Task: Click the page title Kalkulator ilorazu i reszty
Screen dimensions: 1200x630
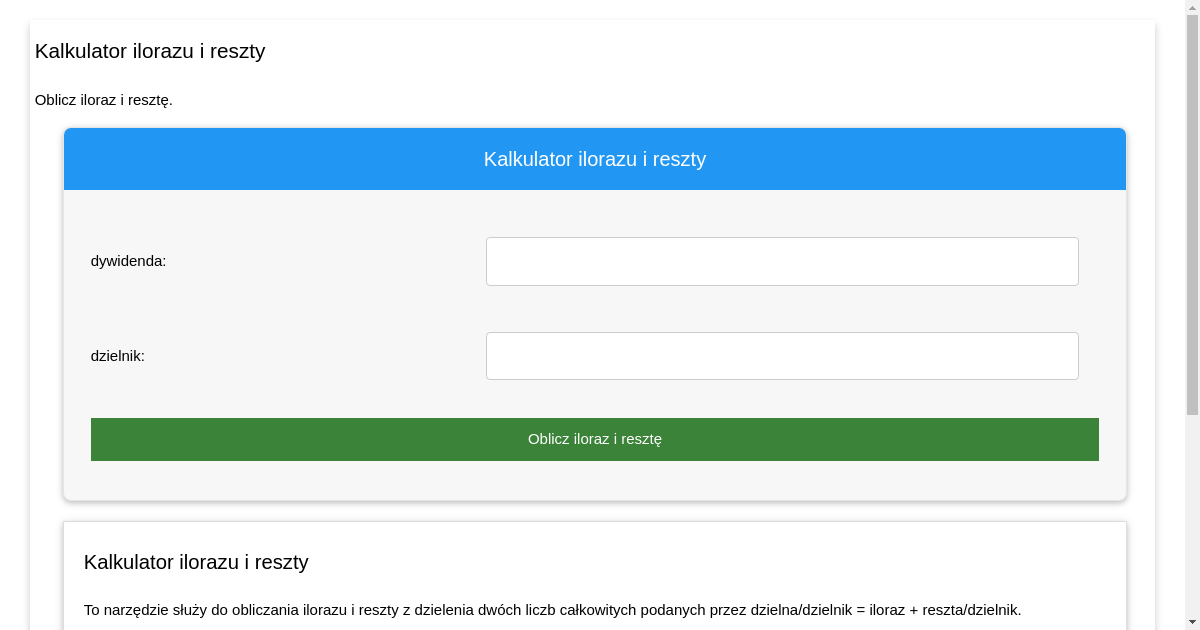Action: [x=150, y=51]
